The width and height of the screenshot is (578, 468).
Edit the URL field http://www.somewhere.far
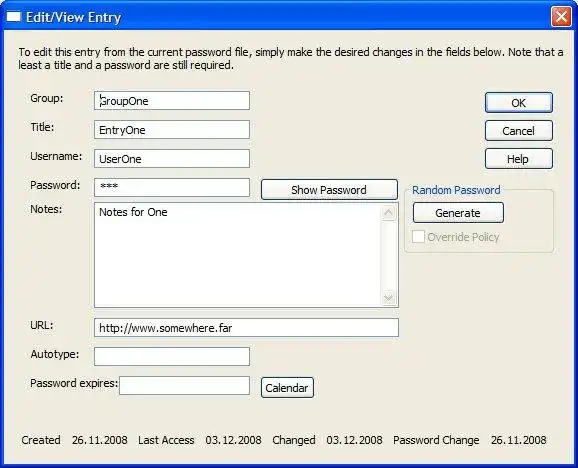point(246,328)
